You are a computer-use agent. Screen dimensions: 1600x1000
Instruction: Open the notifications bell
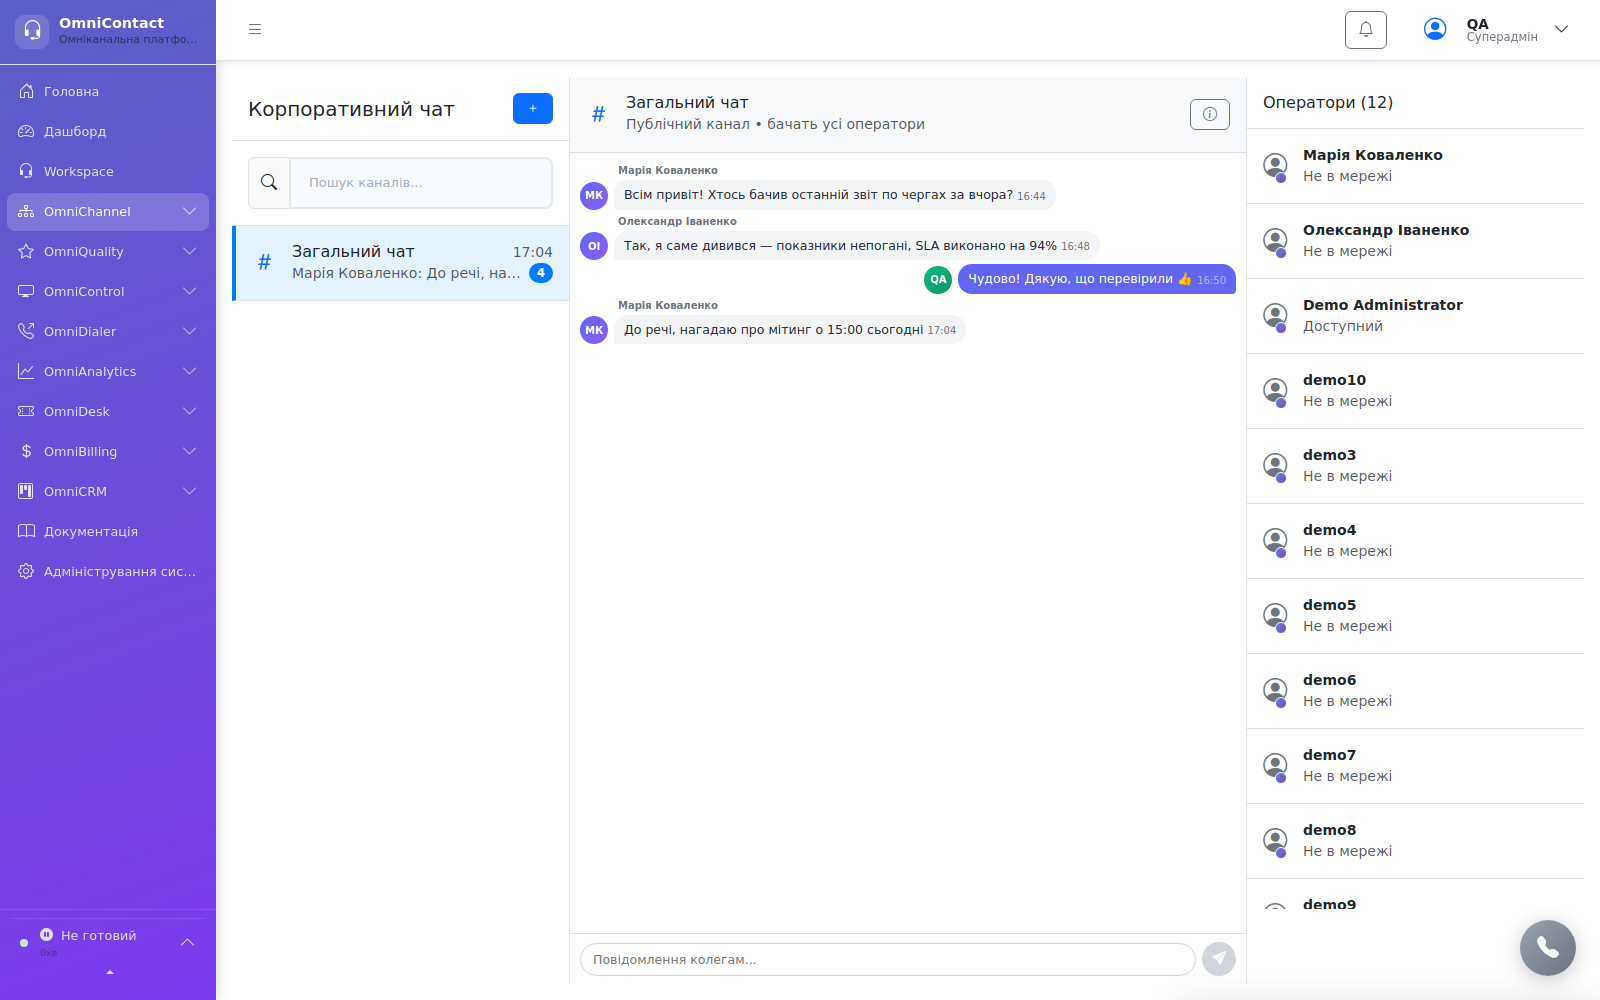pyautogui.click(x=1366, y=30)
